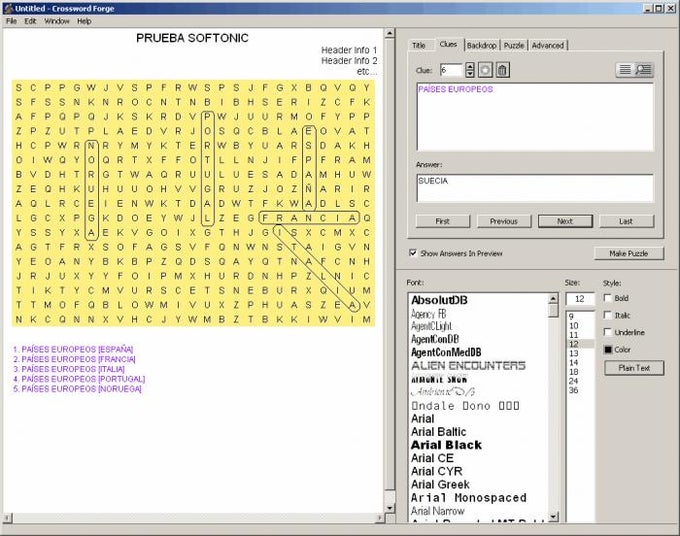
Task: Select font size 18
Action: (x=574, y=372)
